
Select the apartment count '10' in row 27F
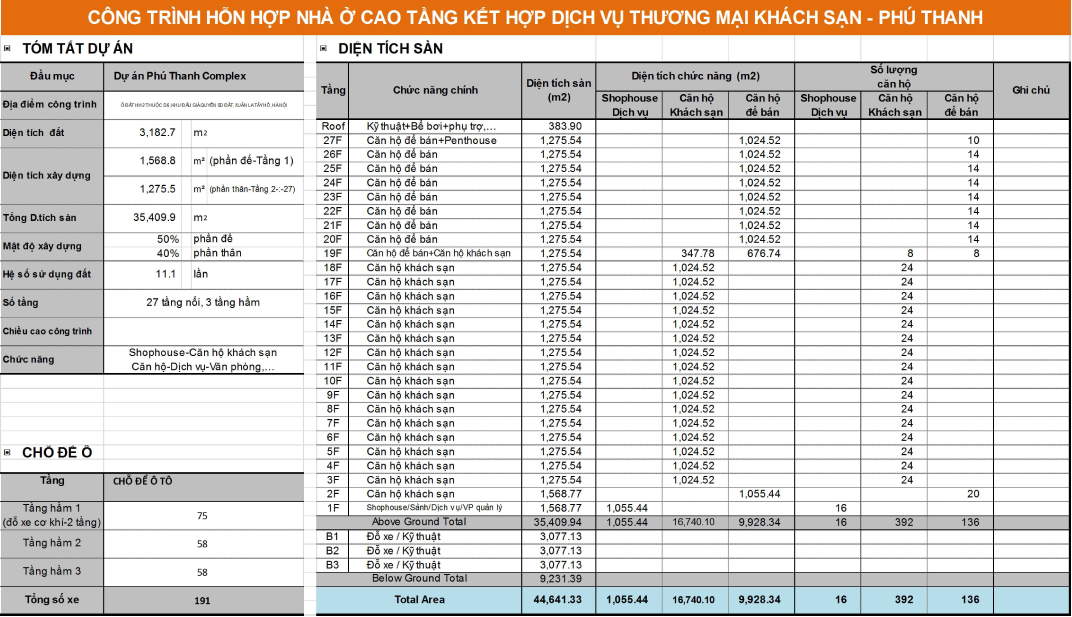[x=973, y=140]
